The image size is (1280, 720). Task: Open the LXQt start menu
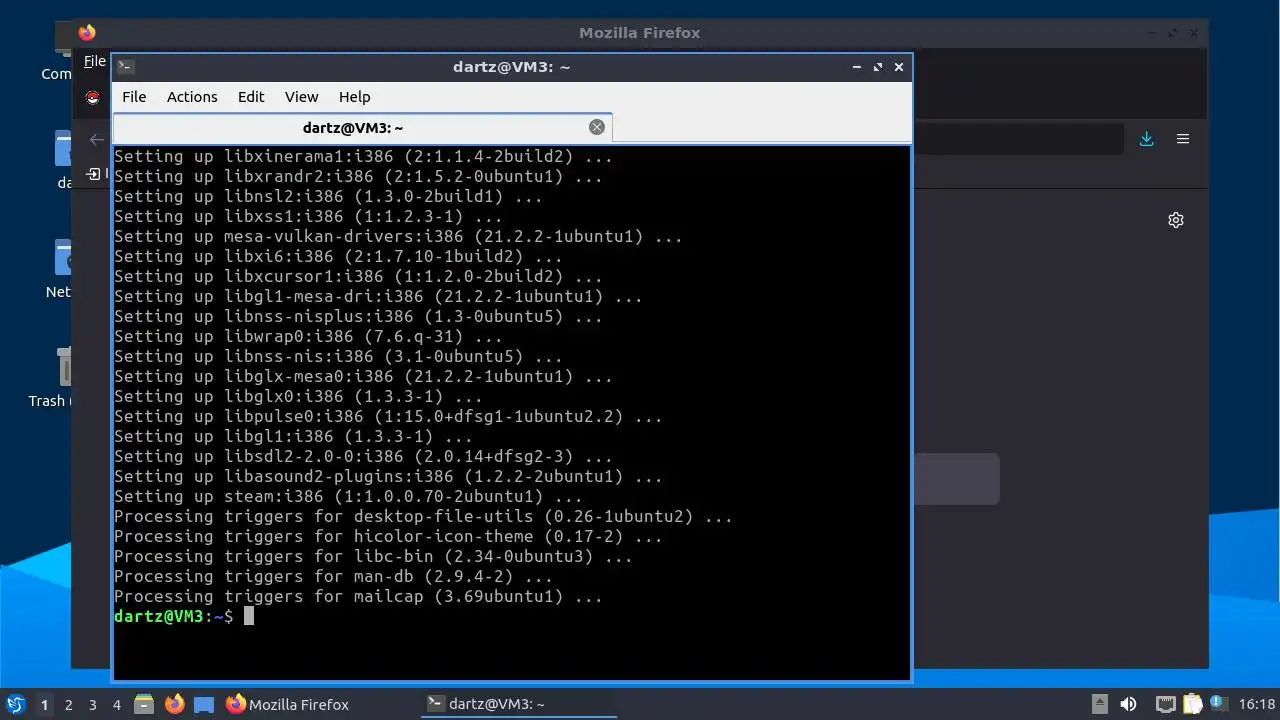(15, 704)
